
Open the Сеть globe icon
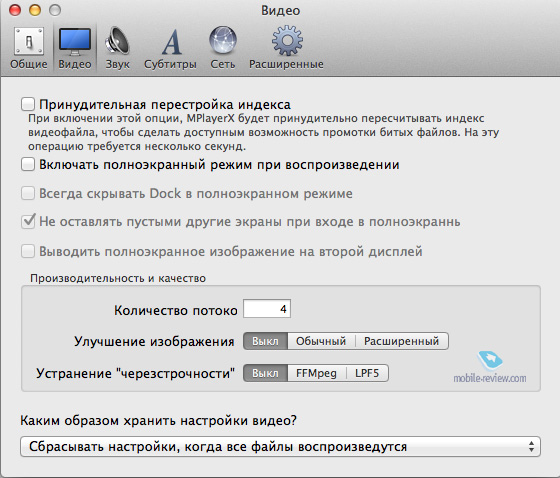[222, 41]
